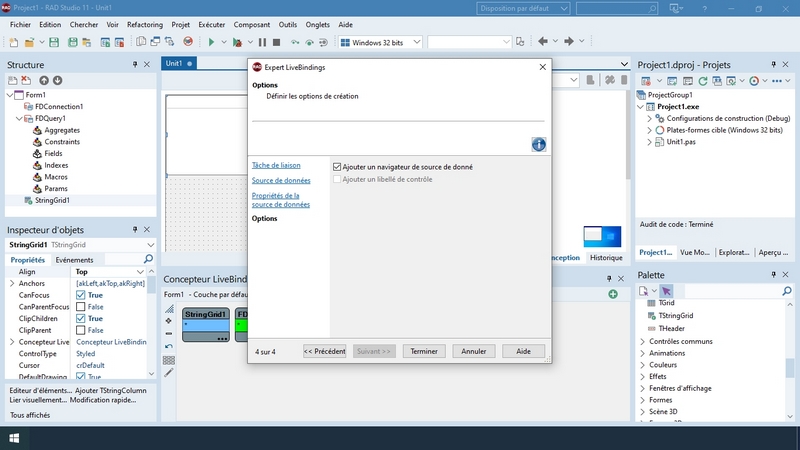
Task: Click the move-down arrow in Structure panel
Action: click(x=57, y=81)
